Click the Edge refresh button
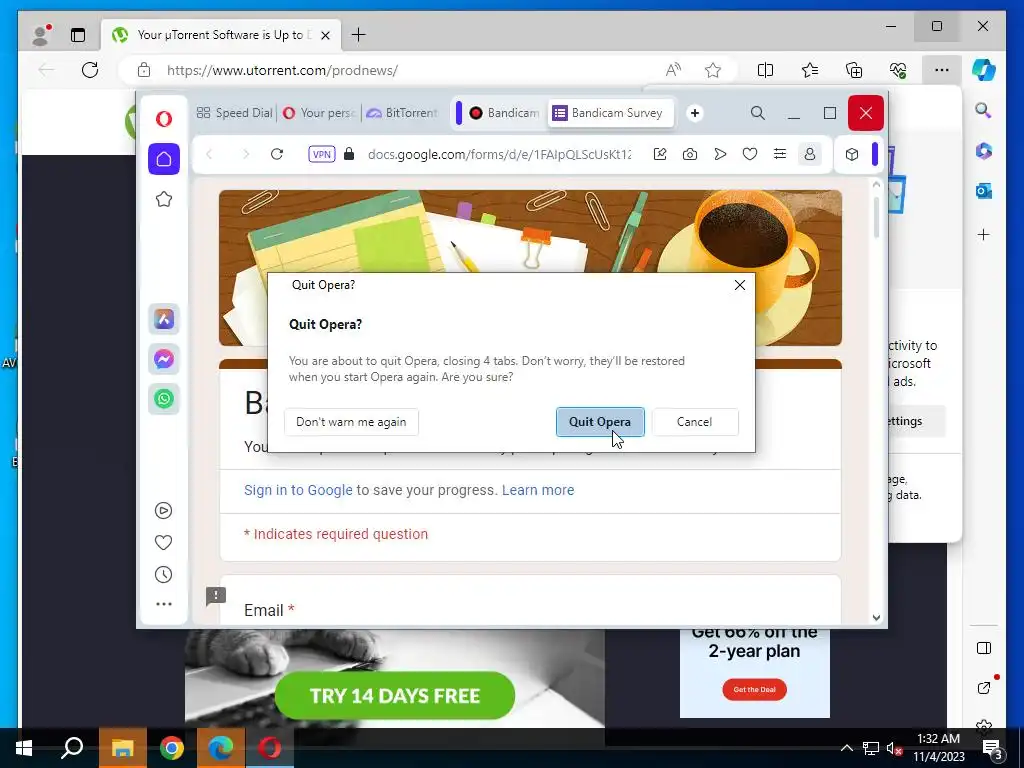 (90, 70)
